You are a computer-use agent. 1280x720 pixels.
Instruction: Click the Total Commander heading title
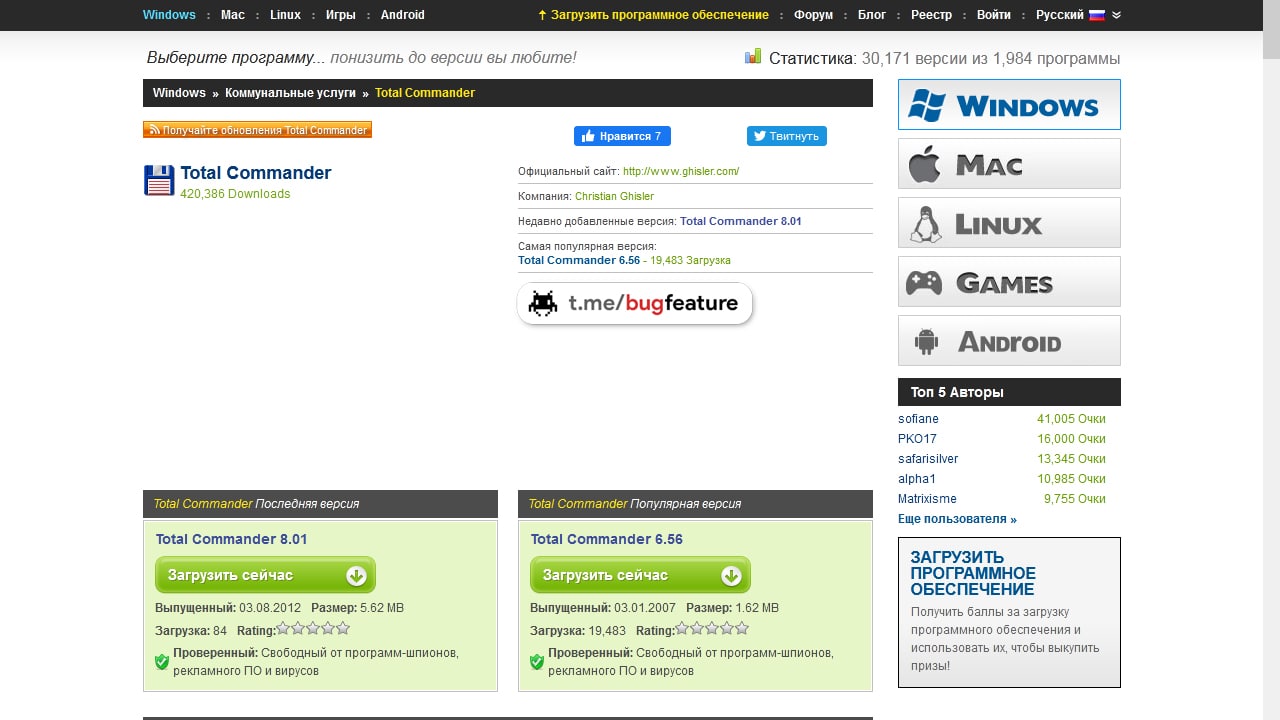click(x=256, y=173)
